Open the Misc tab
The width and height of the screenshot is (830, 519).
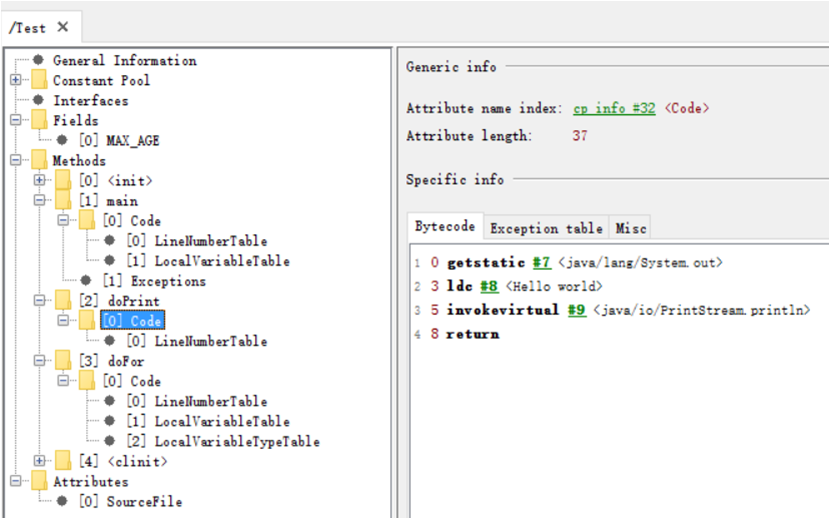pos(629,228)
